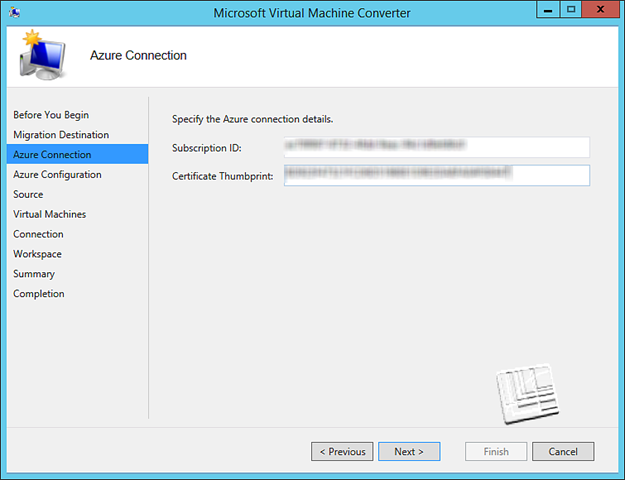Click the Subscription ID input field
Image resolution: width=625 pixels, height=480 pixels.
(437, 147)
